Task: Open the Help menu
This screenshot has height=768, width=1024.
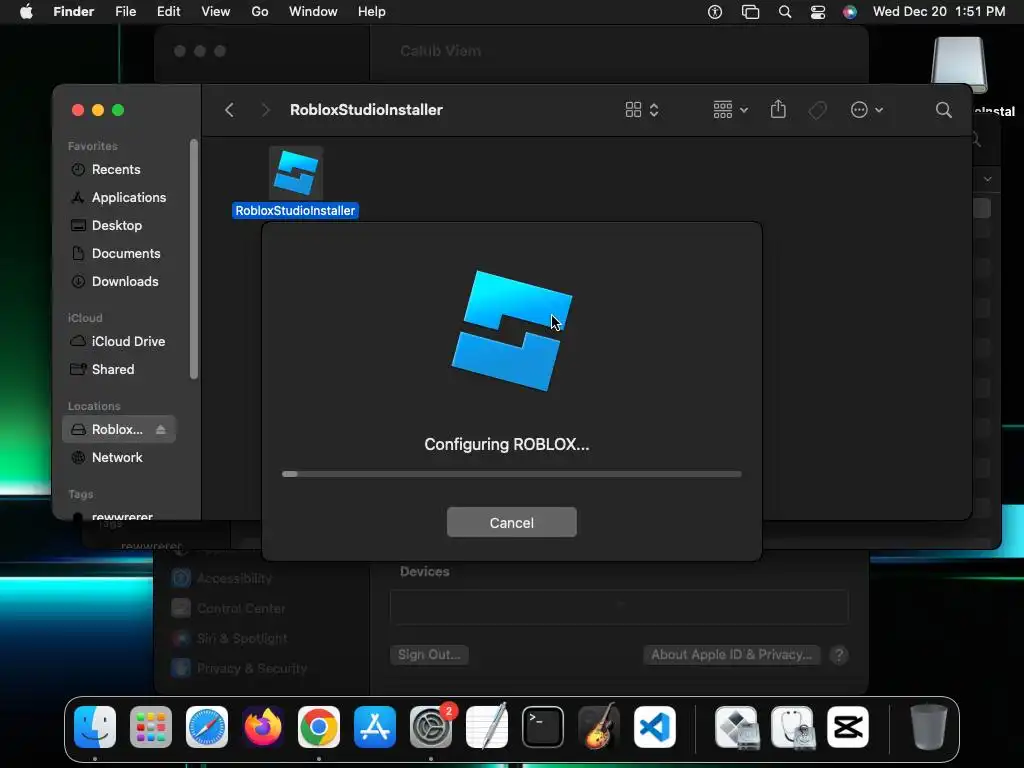Action: (372, 12)
